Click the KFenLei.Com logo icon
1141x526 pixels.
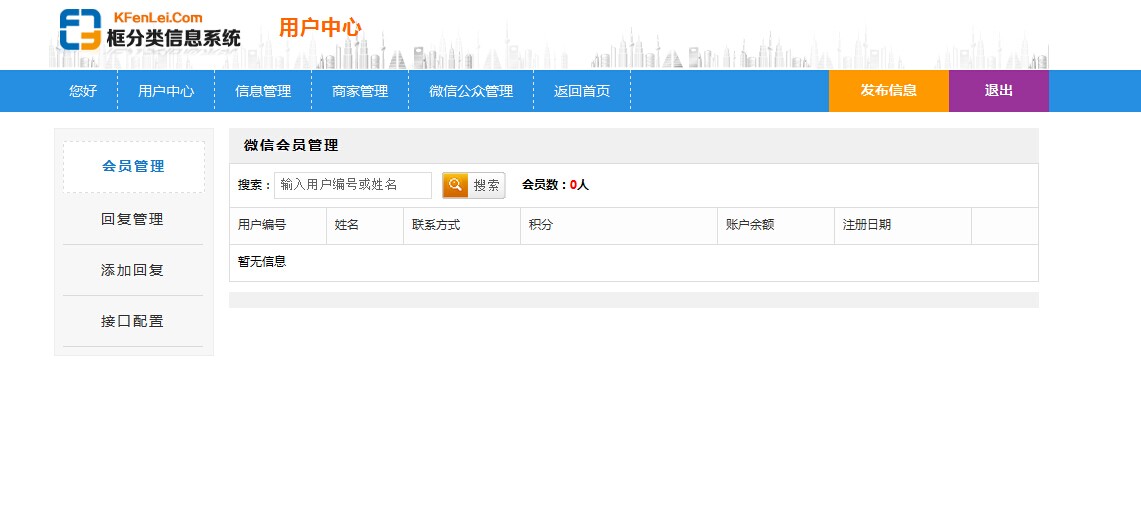point(80,29)
